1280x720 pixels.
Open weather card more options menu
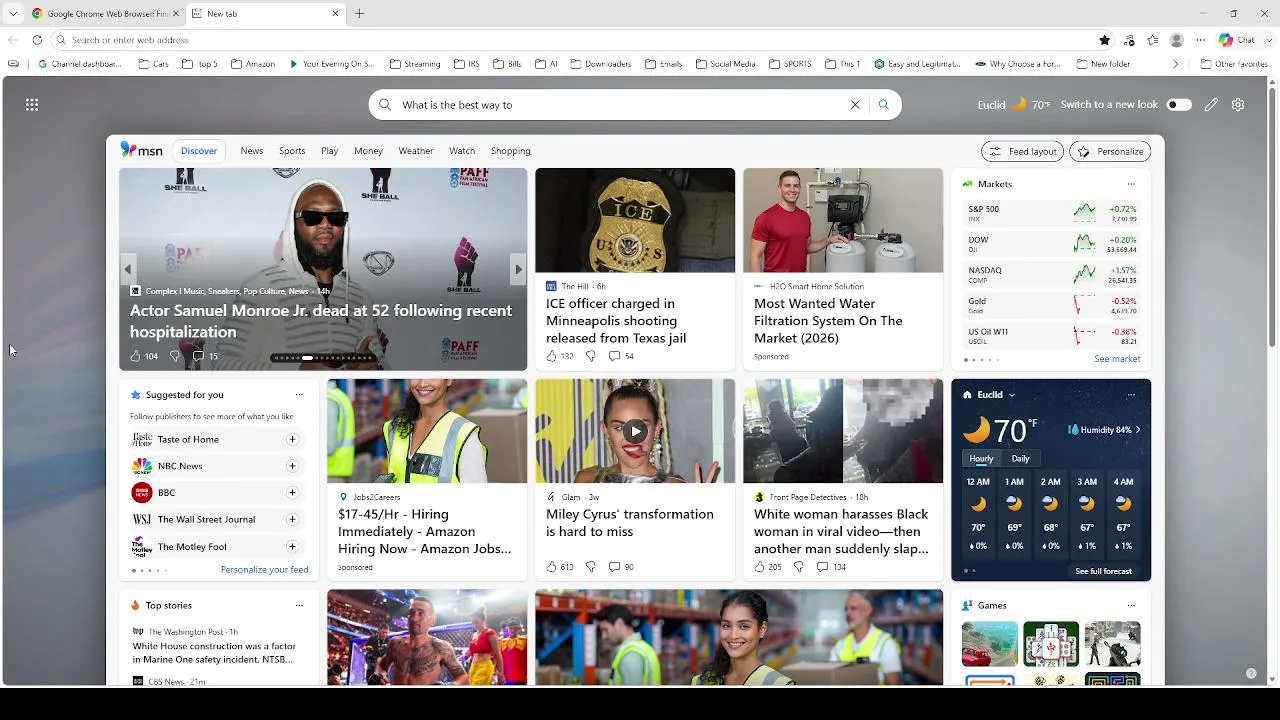click(x=1131, y=395)
